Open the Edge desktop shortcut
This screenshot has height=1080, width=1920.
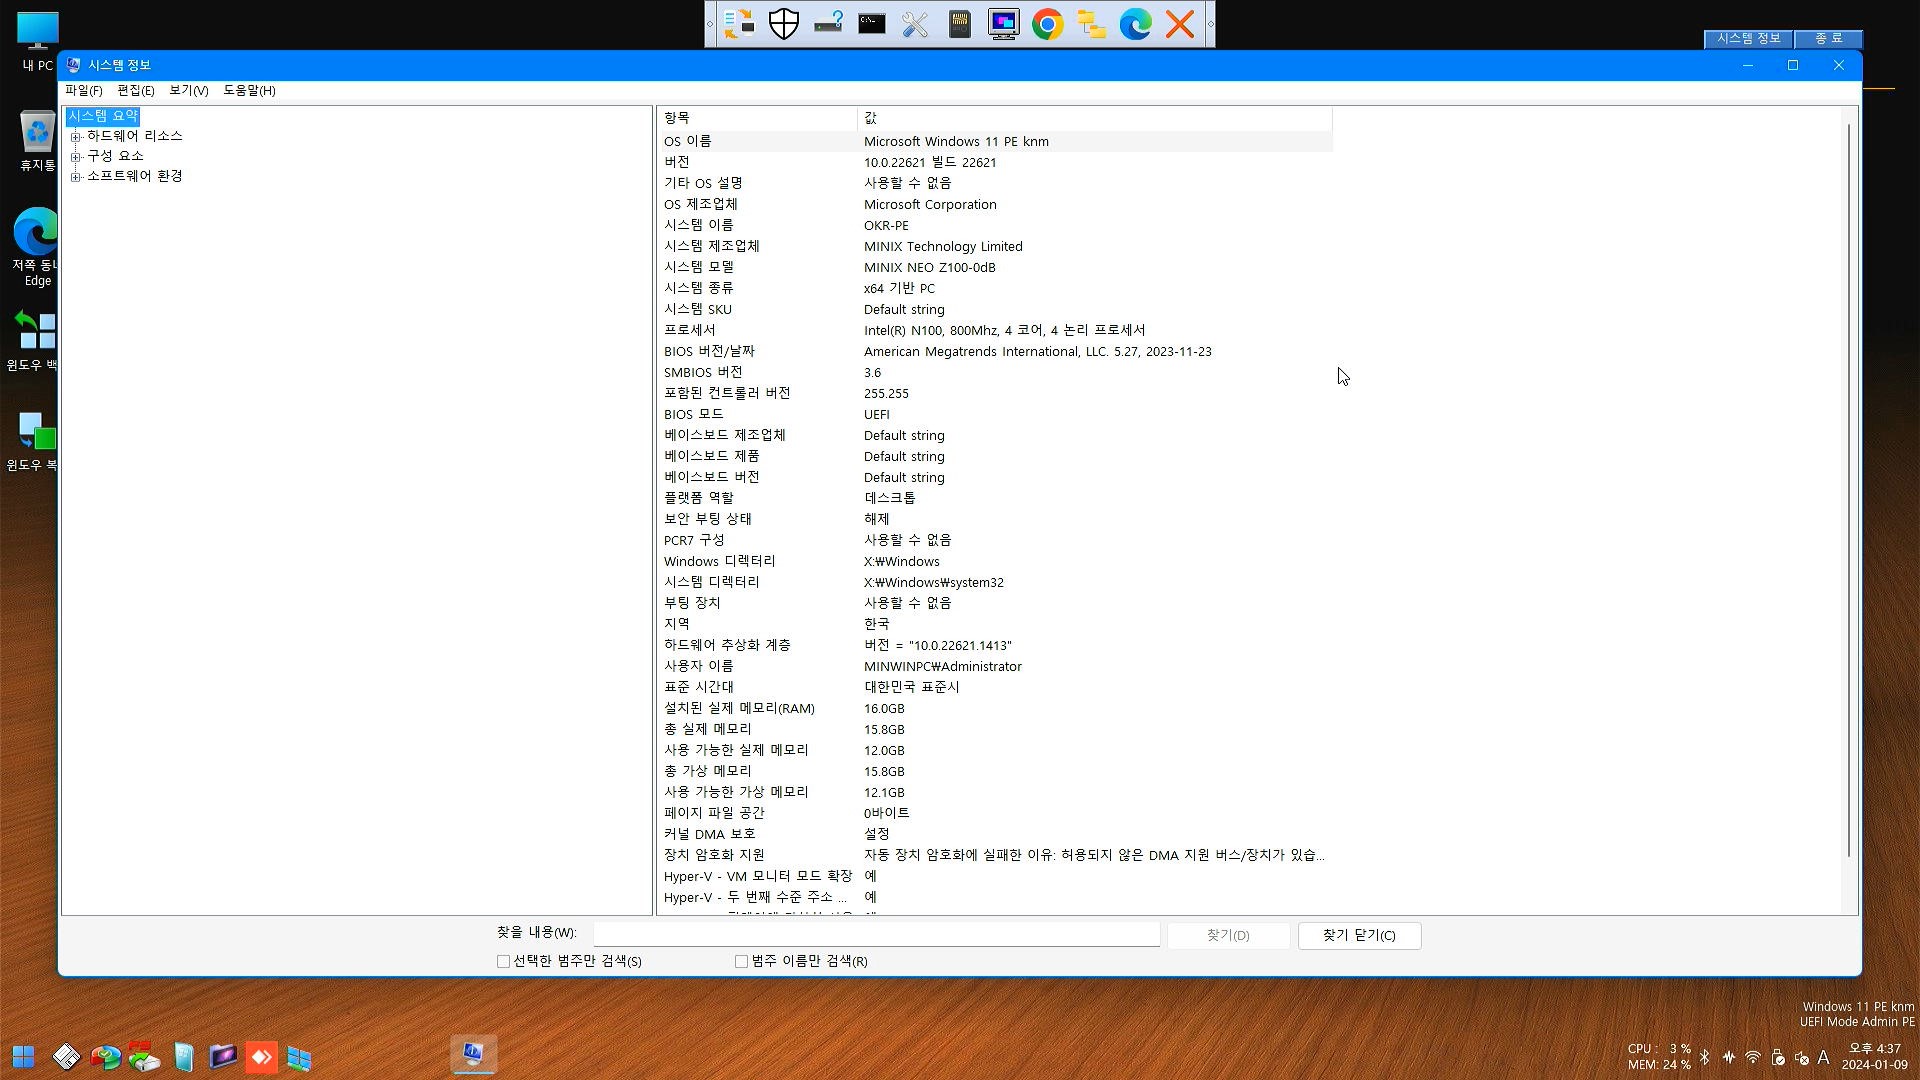(35, 246)
